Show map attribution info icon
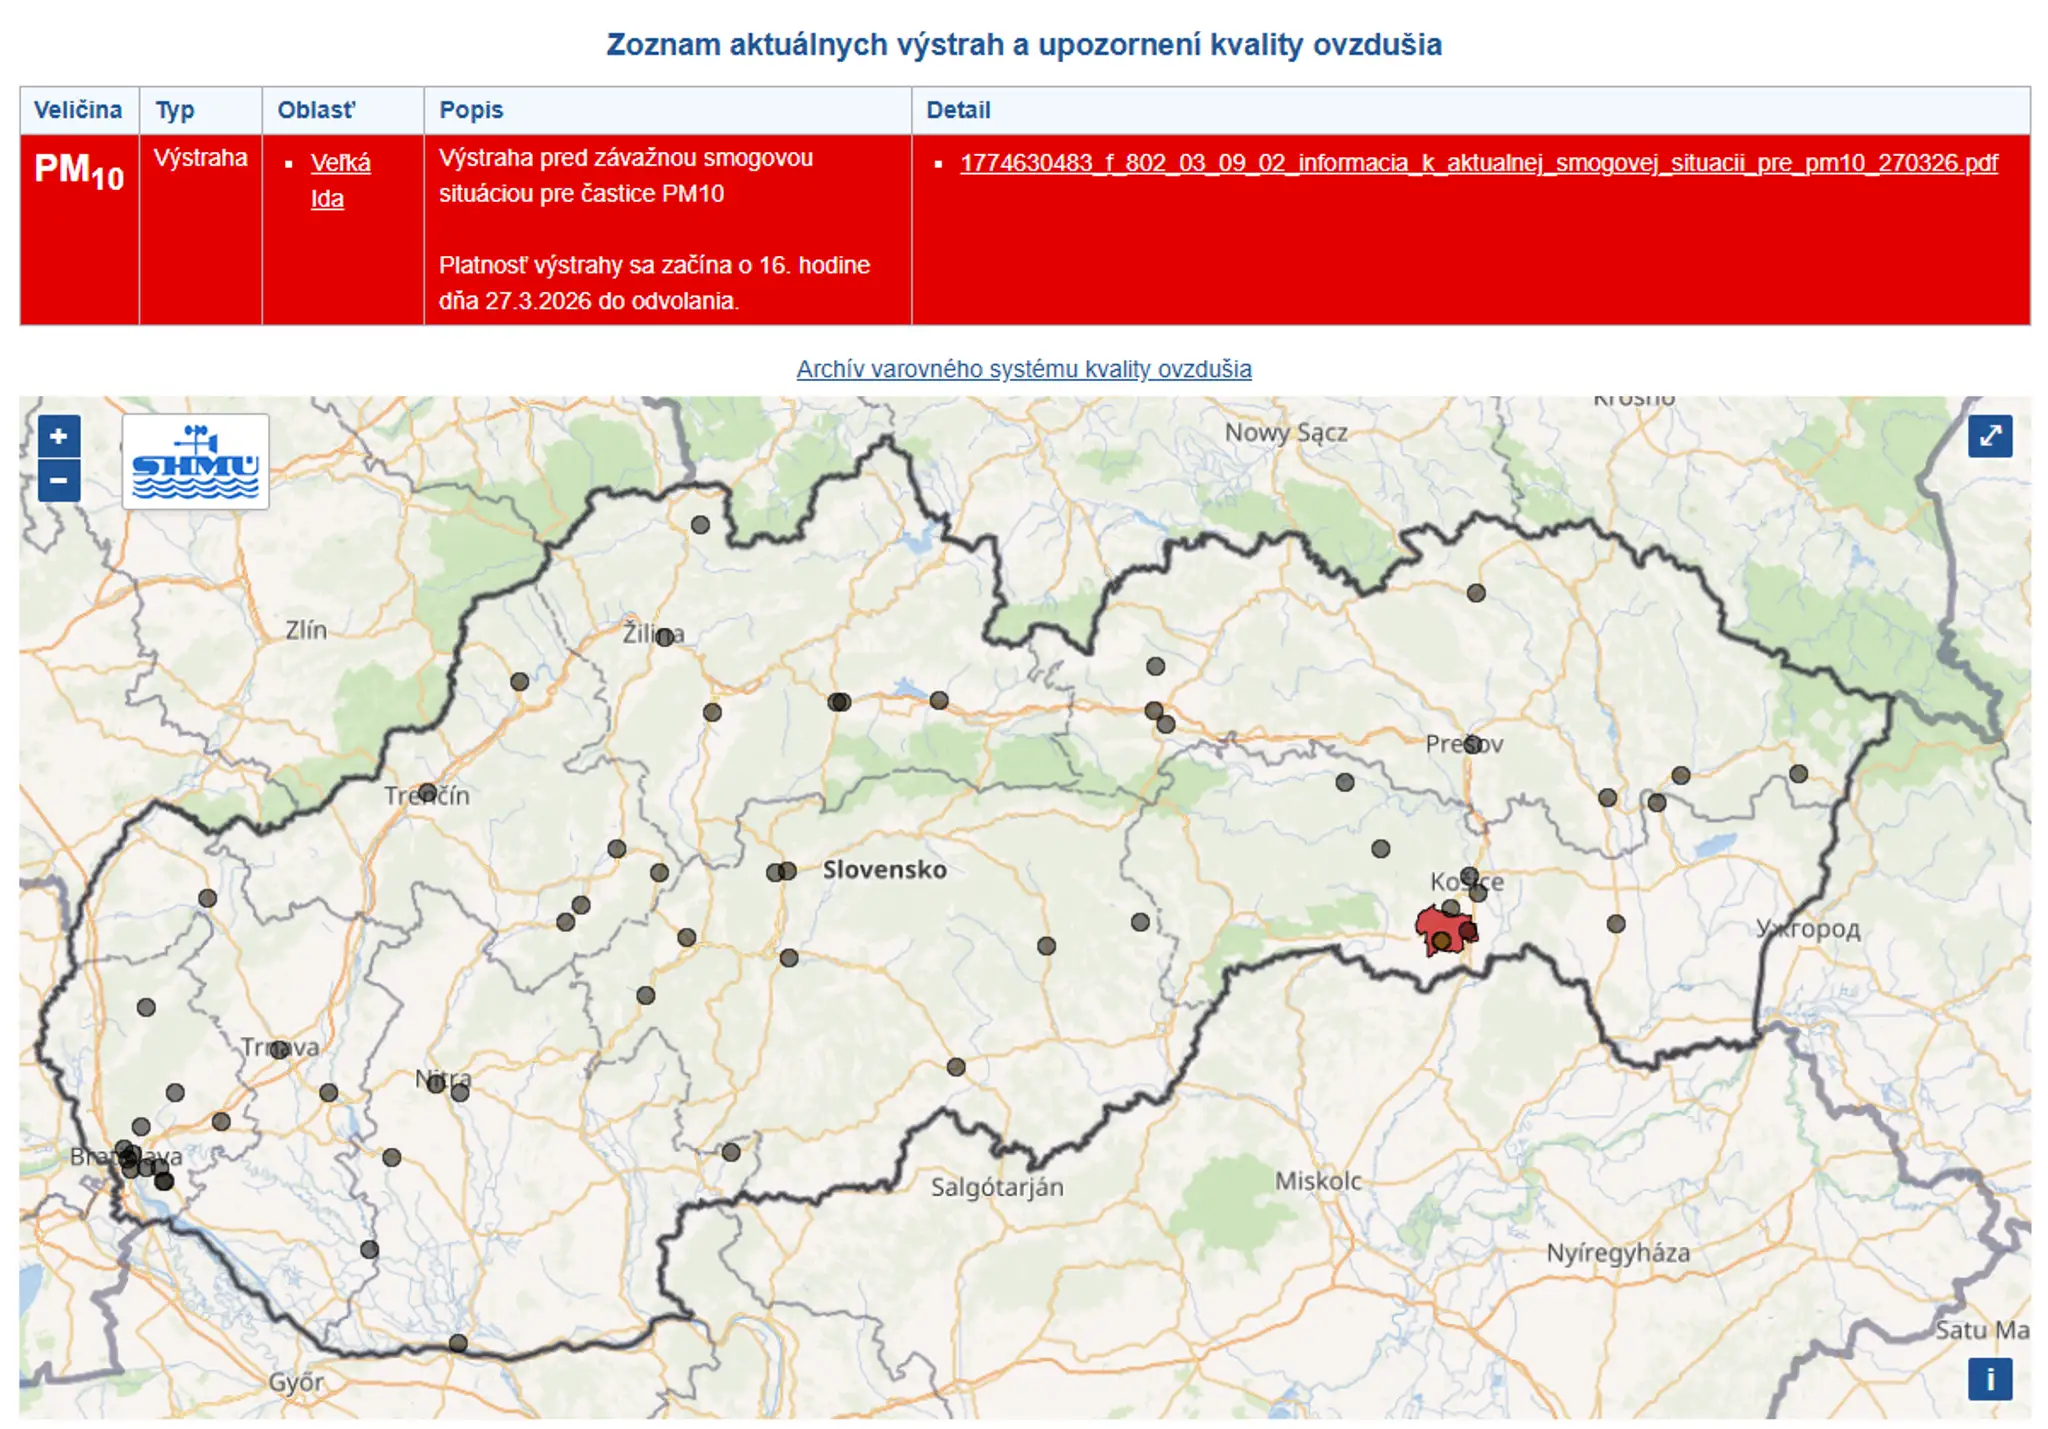This screenshot has width=2048, height=1429. coord(1989,1379)
